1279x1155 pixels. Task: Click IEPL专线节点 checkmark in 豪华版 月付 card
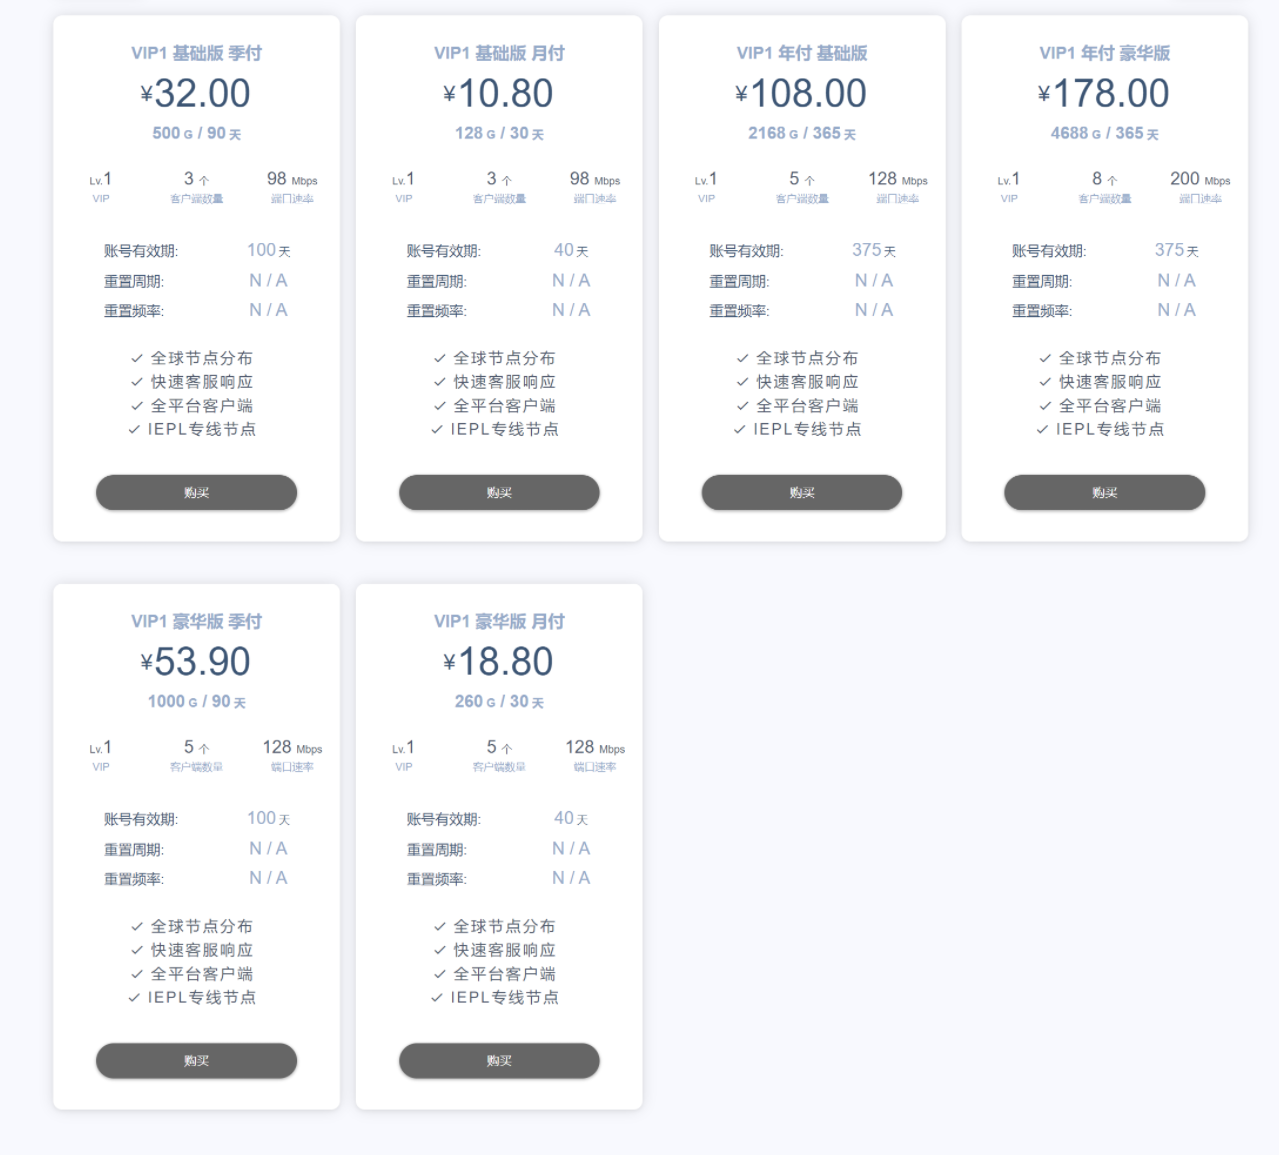(x=437, y=998)
